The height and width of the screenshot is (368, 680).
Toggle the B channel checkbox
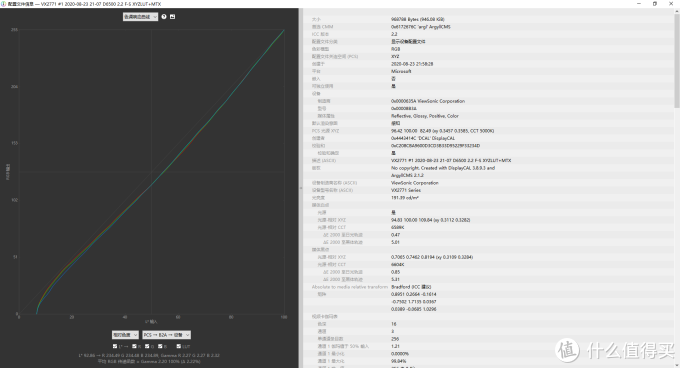pos(160,346)
